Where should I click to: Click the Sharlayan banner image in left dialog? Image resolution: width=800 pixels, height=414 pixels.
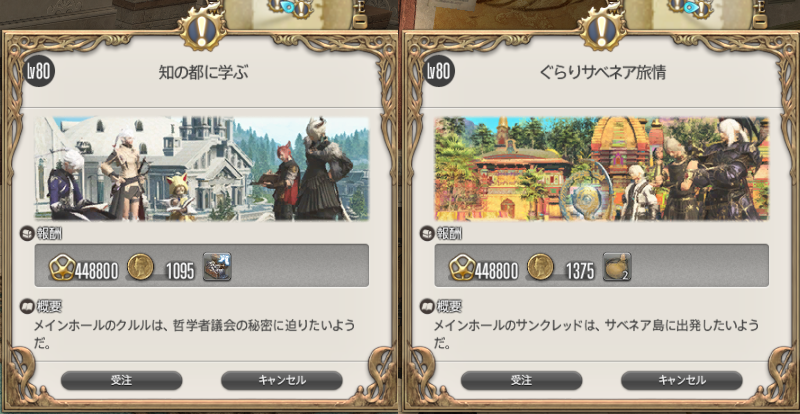click(x=202, y=168)
